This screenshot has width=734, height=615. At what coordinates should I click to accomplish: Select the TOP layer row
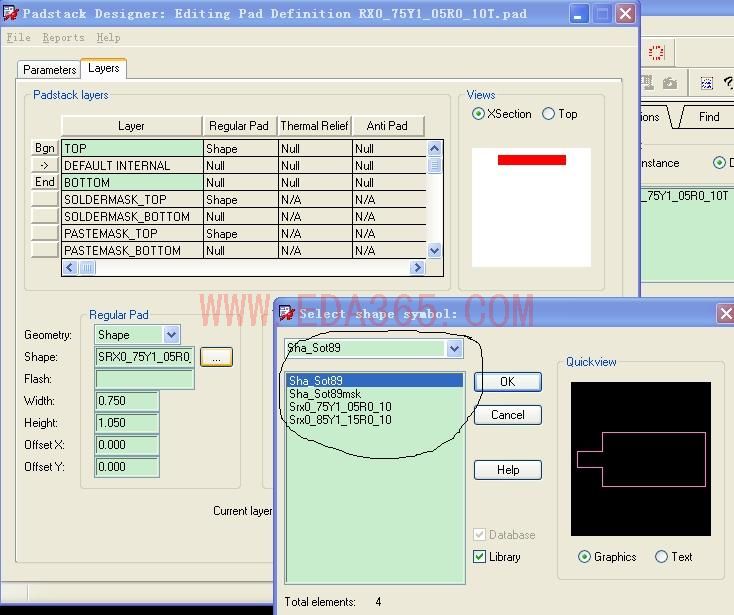click(244, 148)
